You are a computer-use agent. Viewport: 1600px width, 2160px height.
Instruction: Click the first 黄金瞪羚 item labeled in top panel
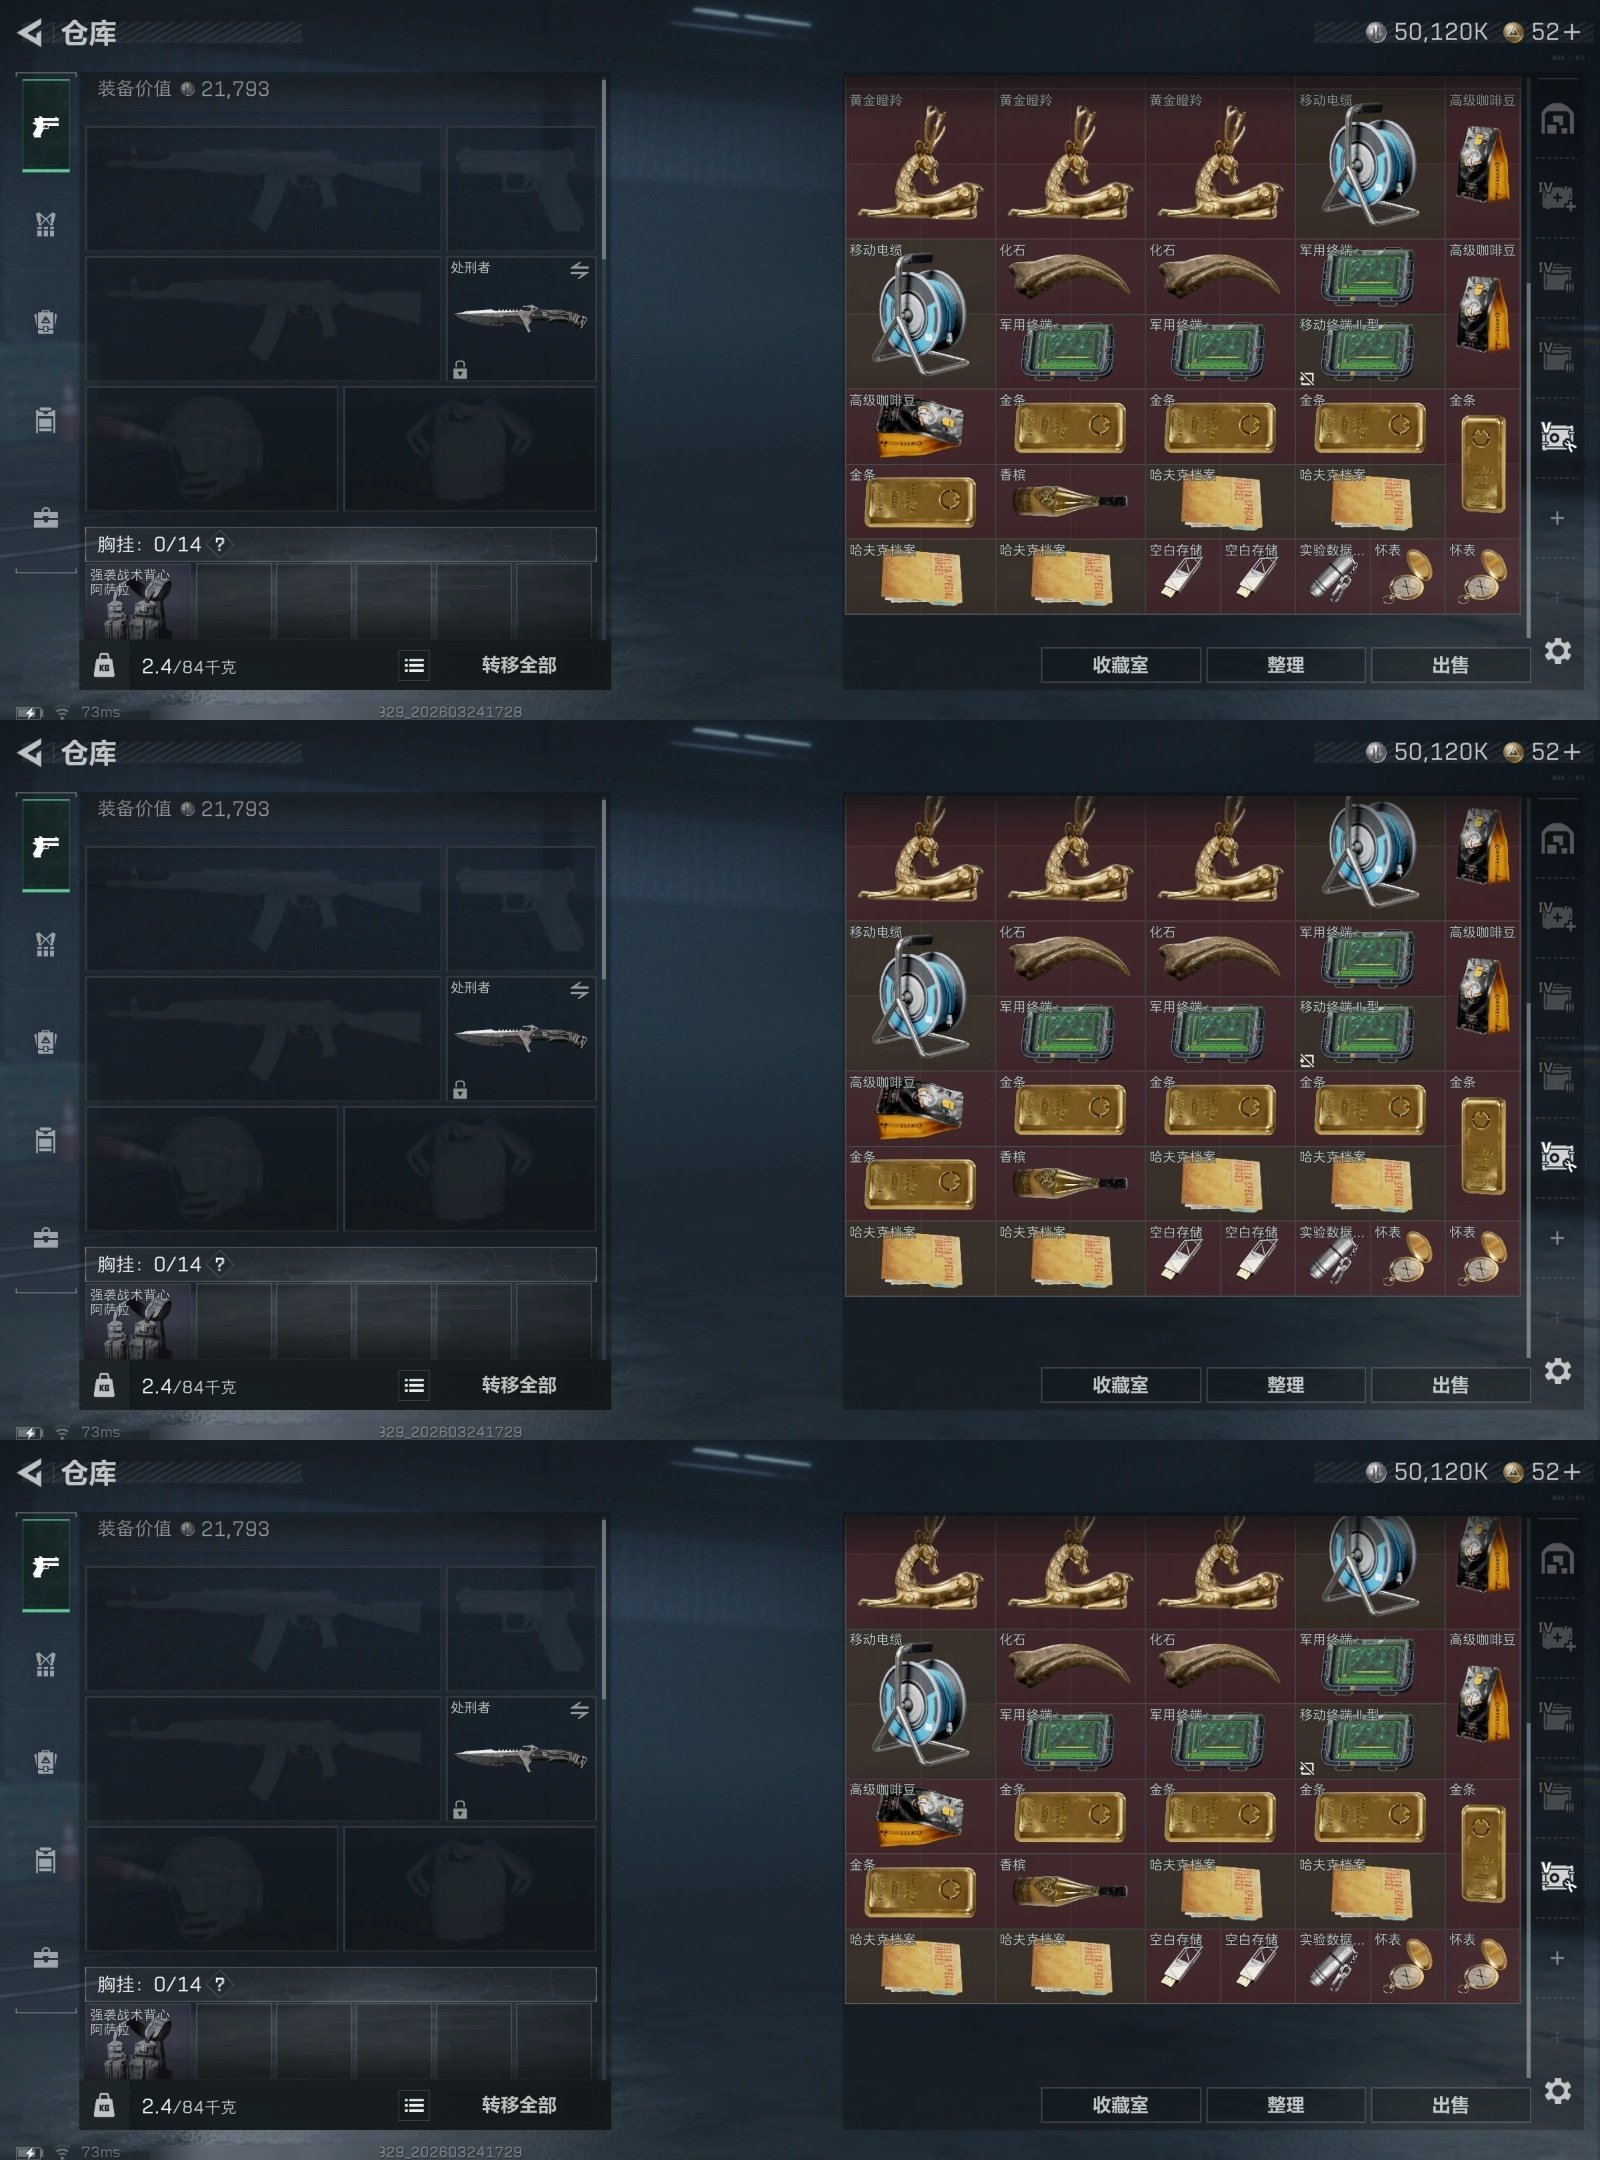[920, 163]
